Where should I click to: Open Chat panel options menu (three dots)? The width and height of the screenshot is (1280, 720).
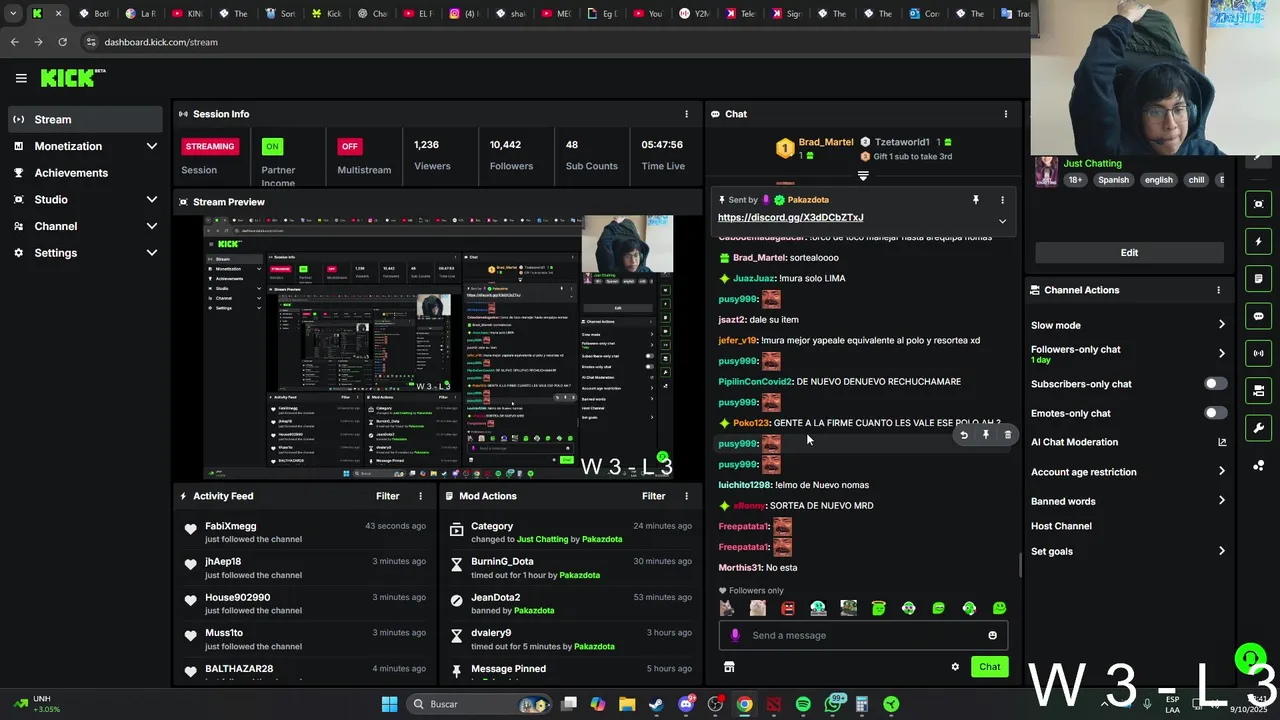coord(1006,114)
